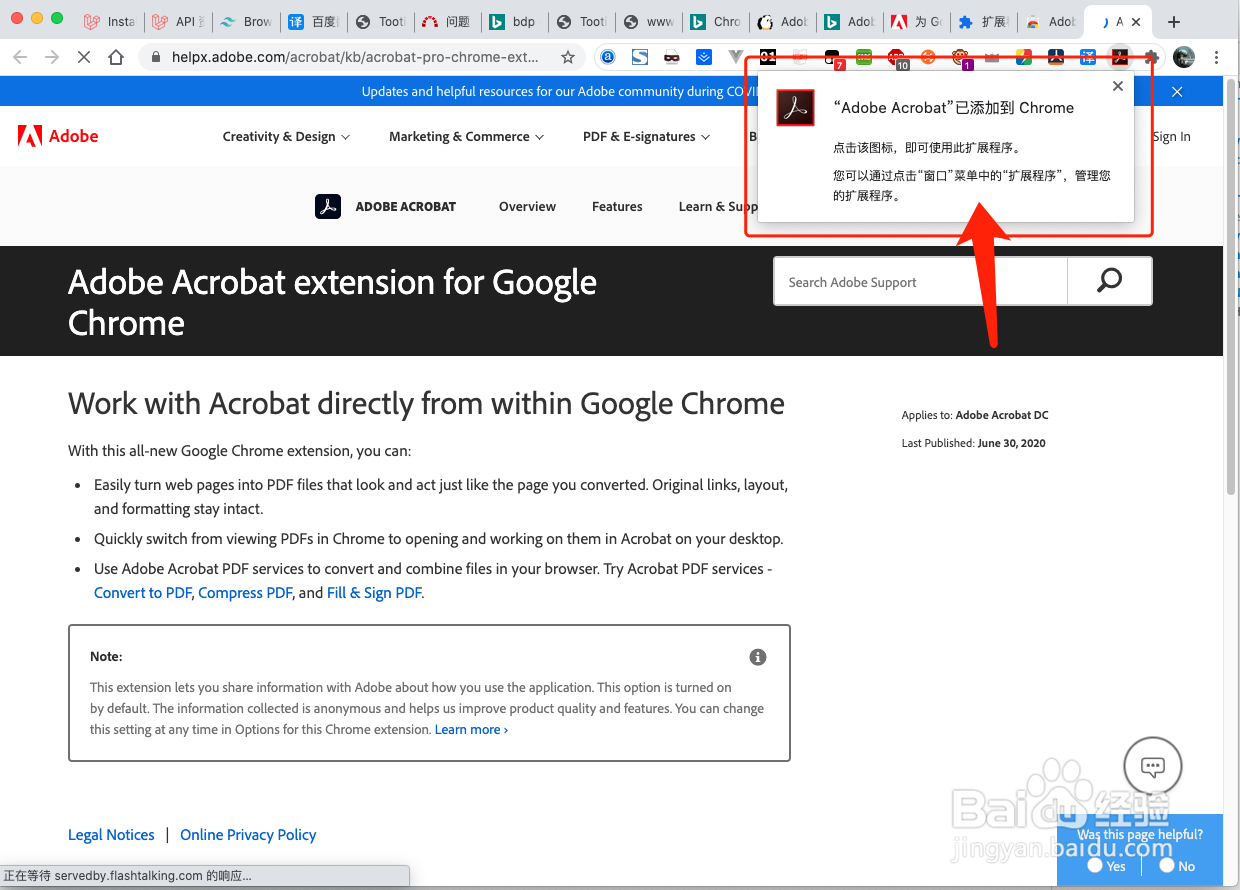Viewport: 1240px width, 890px height.
Task: Open the chat bubble support widget
Action: click(x=1153, y=768)
